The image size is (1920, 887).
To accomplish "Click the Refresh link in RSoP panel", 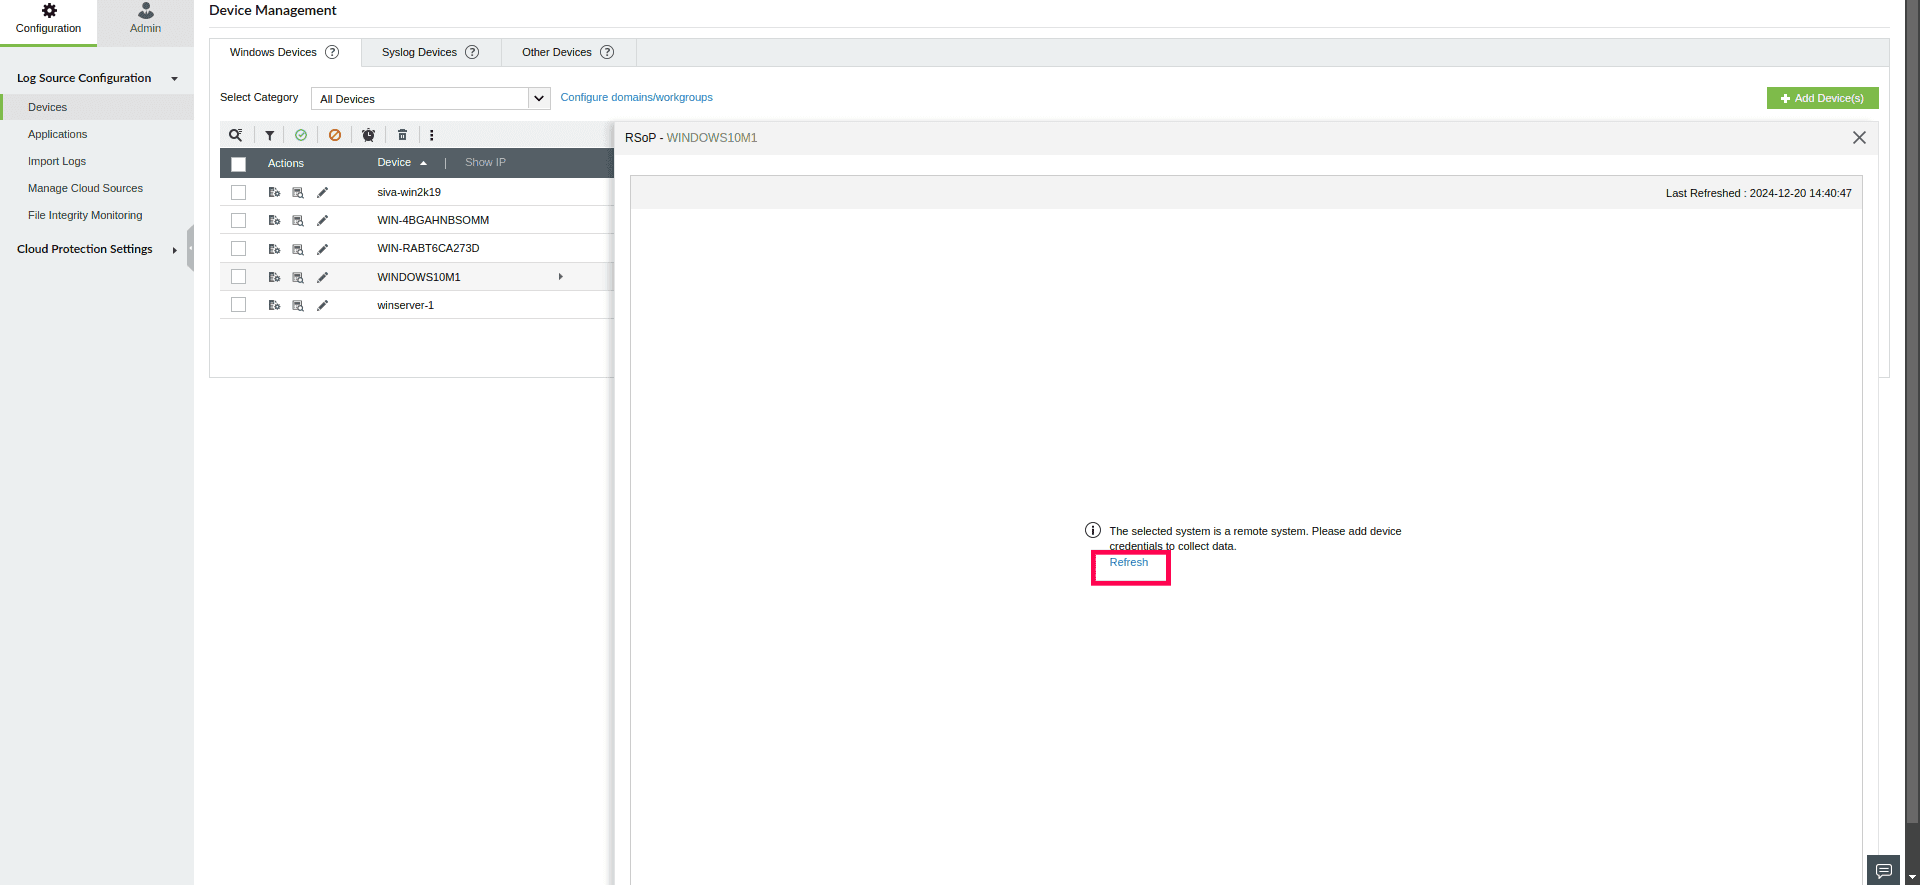I will tap(1128, 562).
